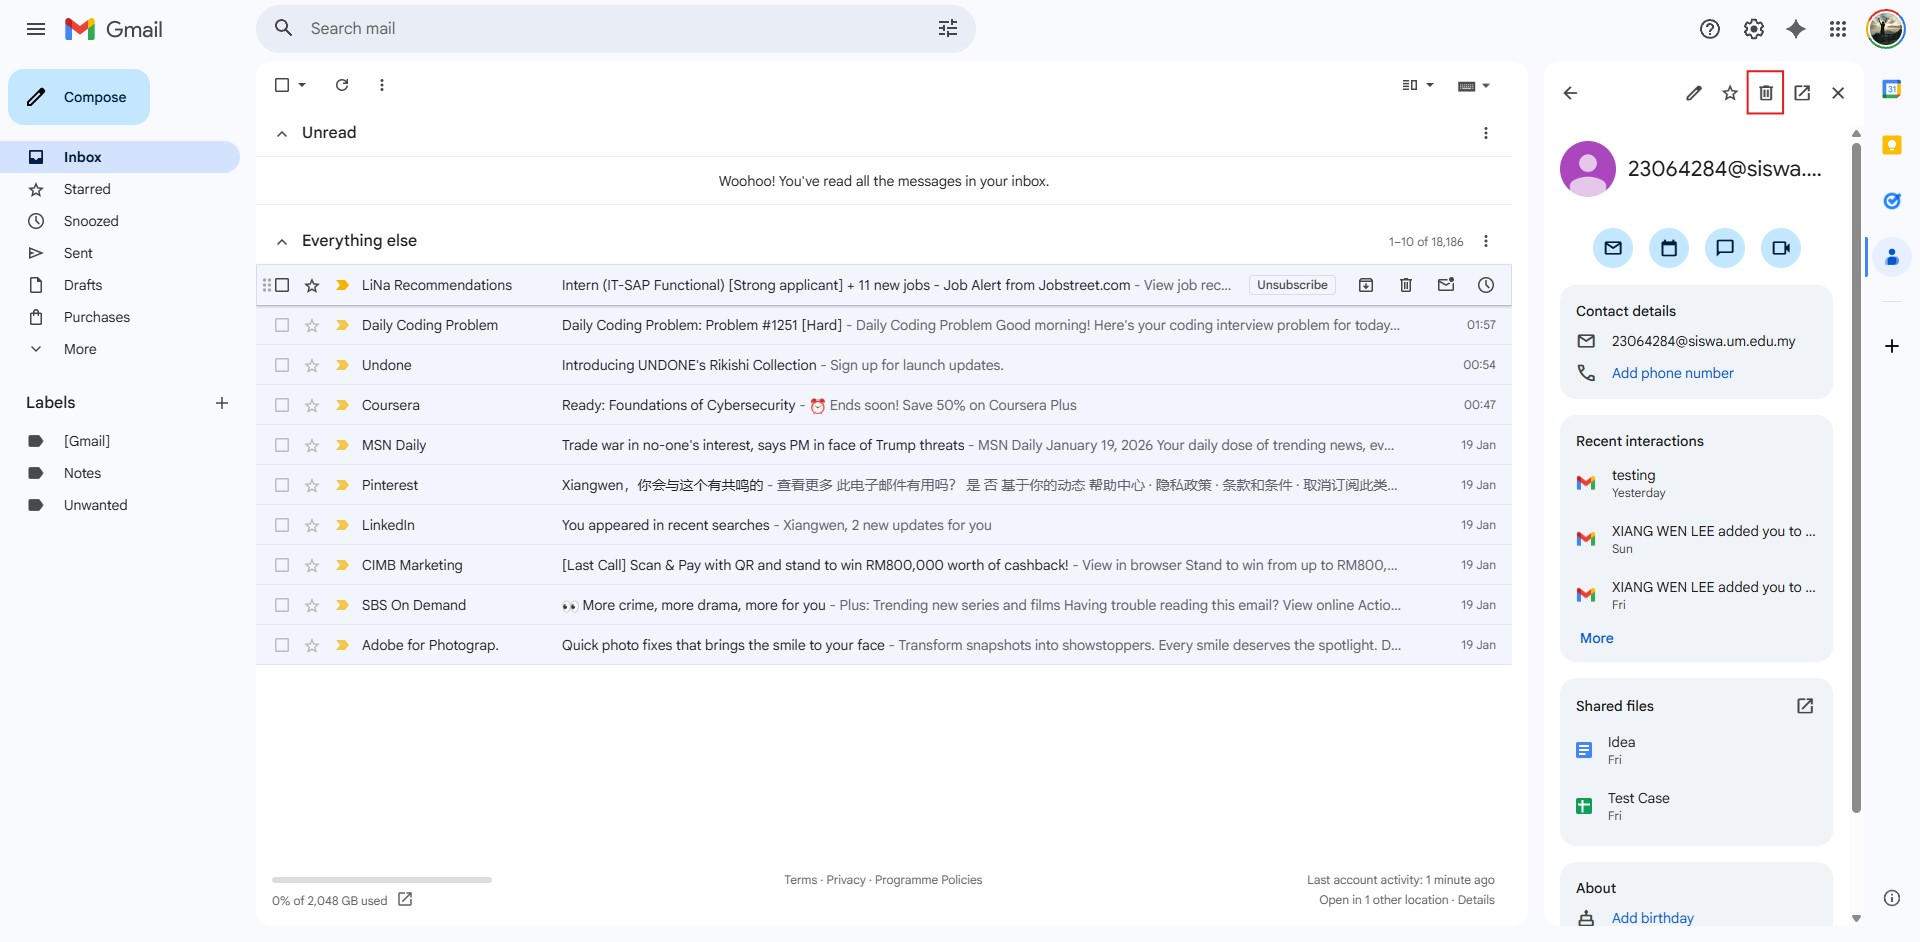Open the select-all dropdown arrow
The width and height of the screenshot is (1920, 942).
point(302,85)
